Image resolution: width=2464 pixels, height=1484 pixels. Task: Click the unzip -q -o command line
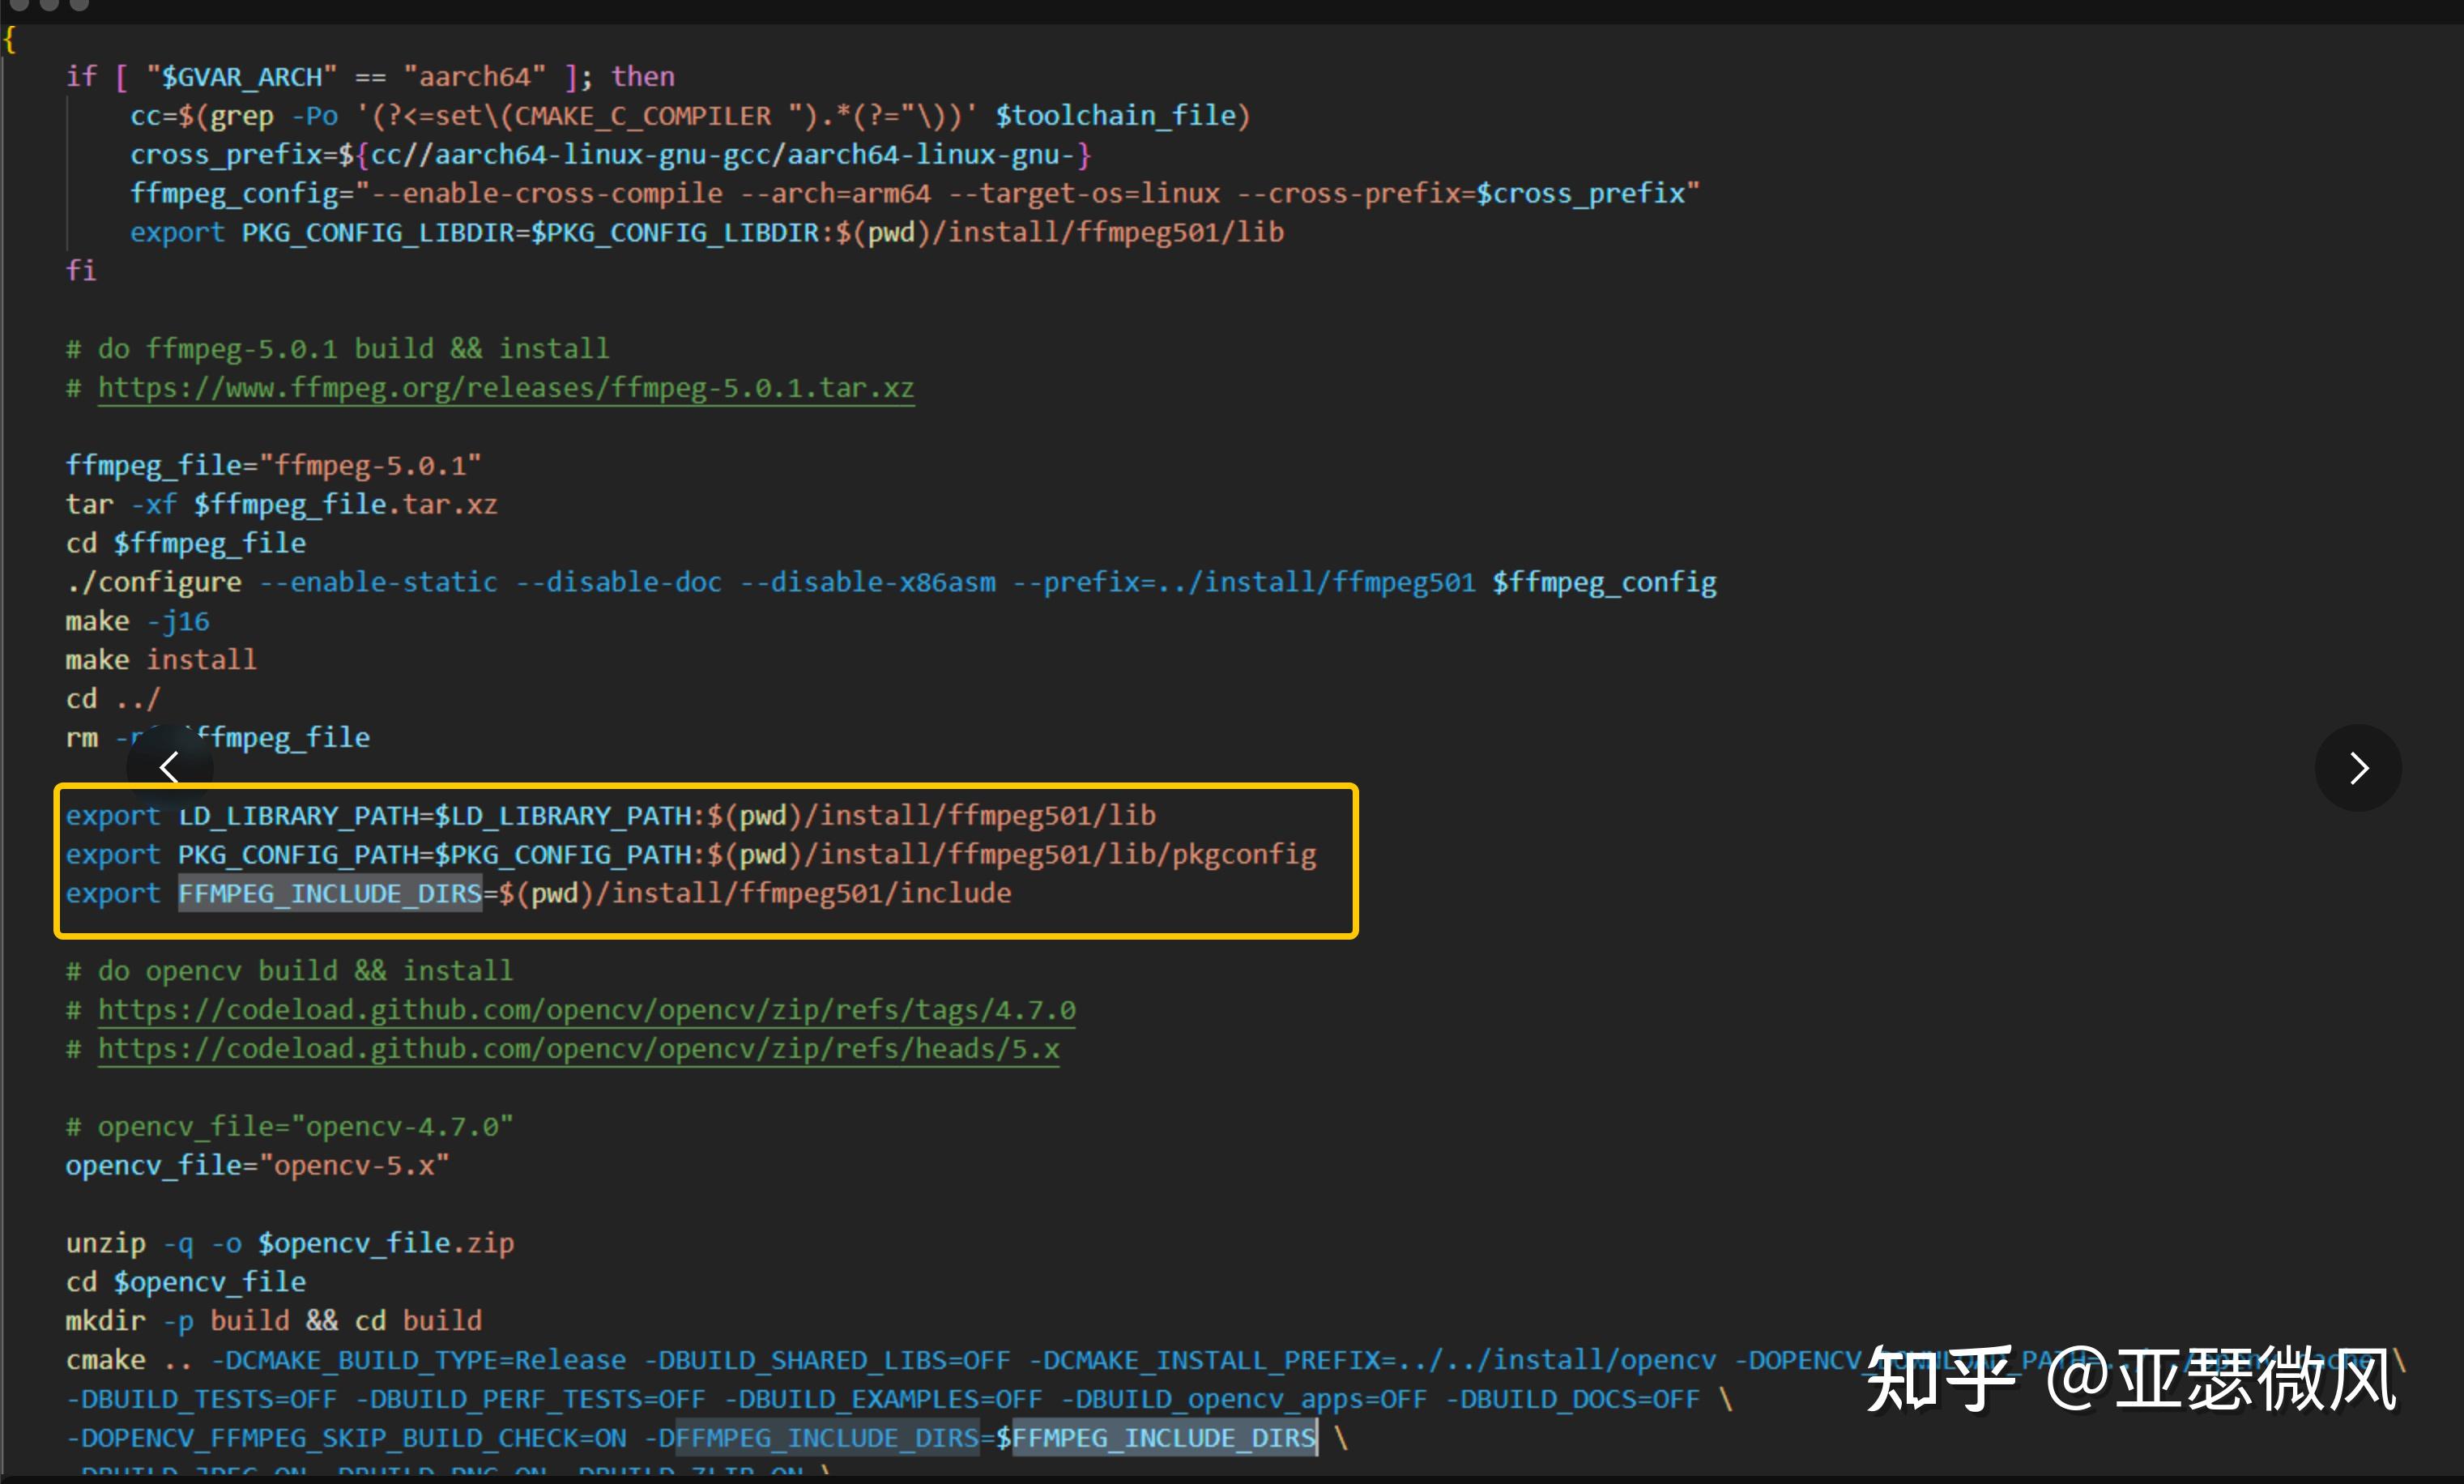click(290, 1243)
